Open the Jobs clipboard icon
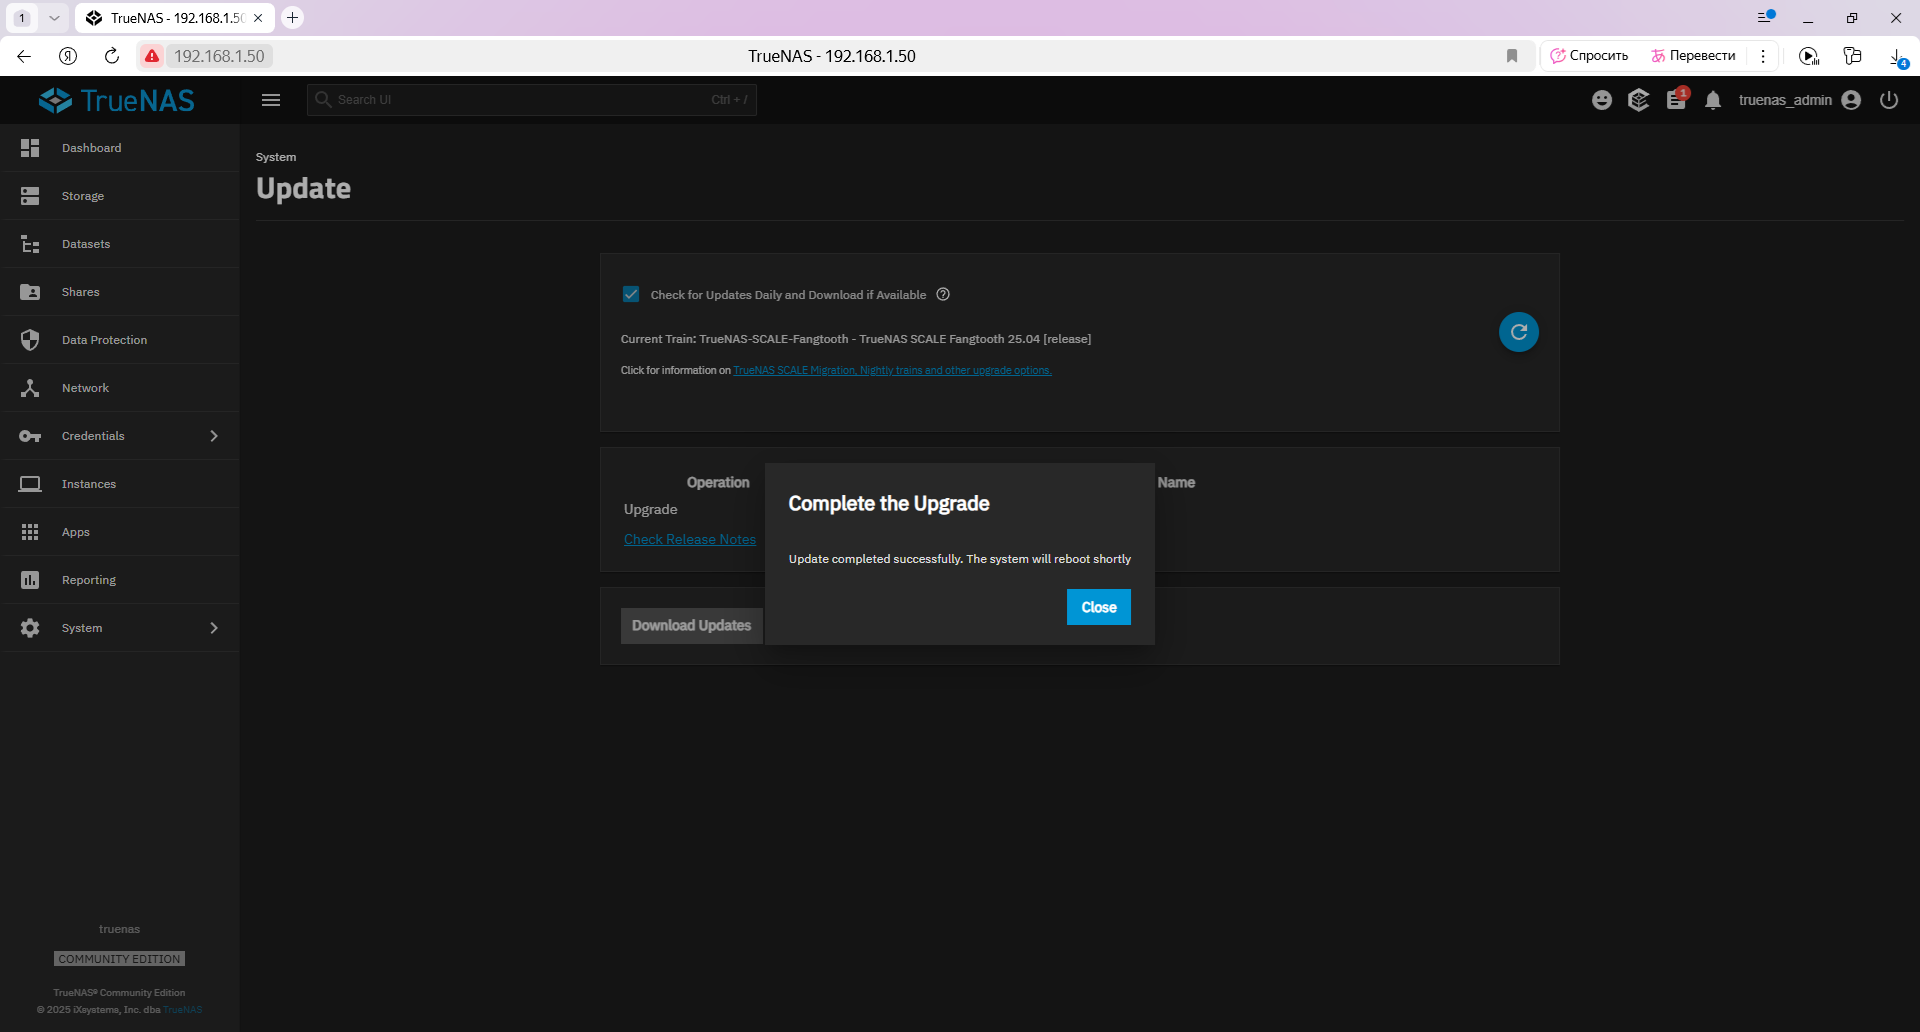The width and height of the screenshot is (1920, 1032). pyautogui.click(x=1677, y=100)
